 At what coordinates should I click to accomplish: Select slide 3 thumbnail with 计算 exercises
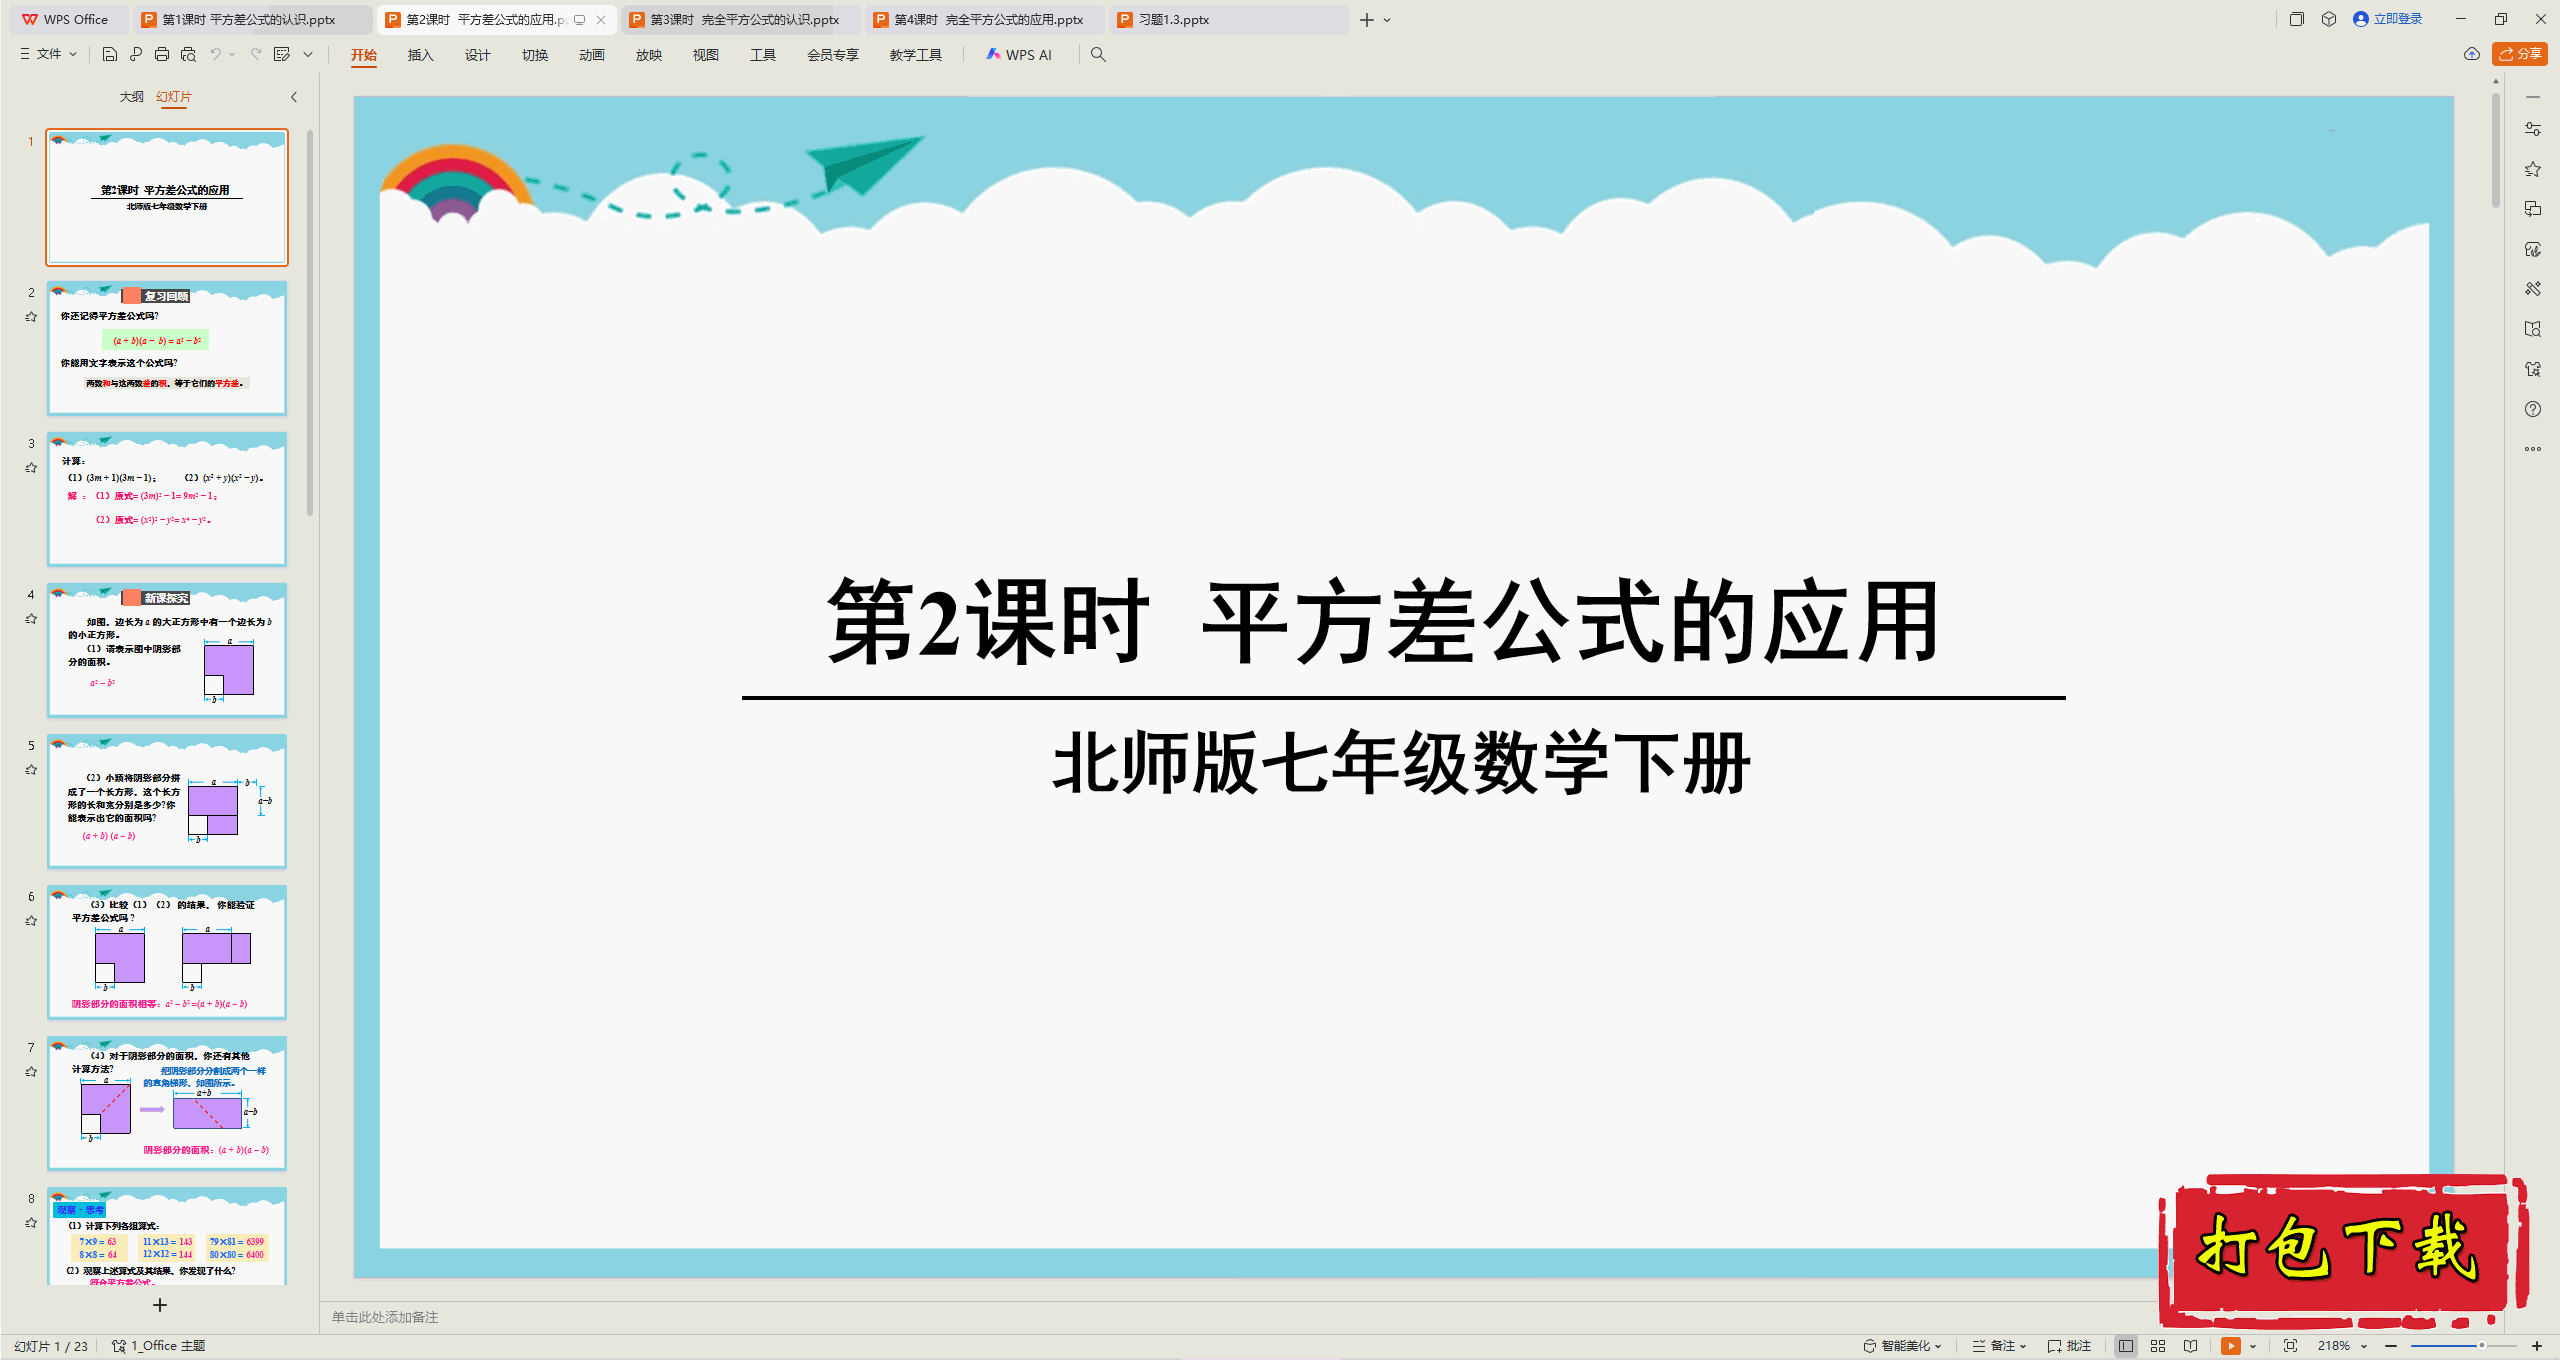[x=167, y=499]
